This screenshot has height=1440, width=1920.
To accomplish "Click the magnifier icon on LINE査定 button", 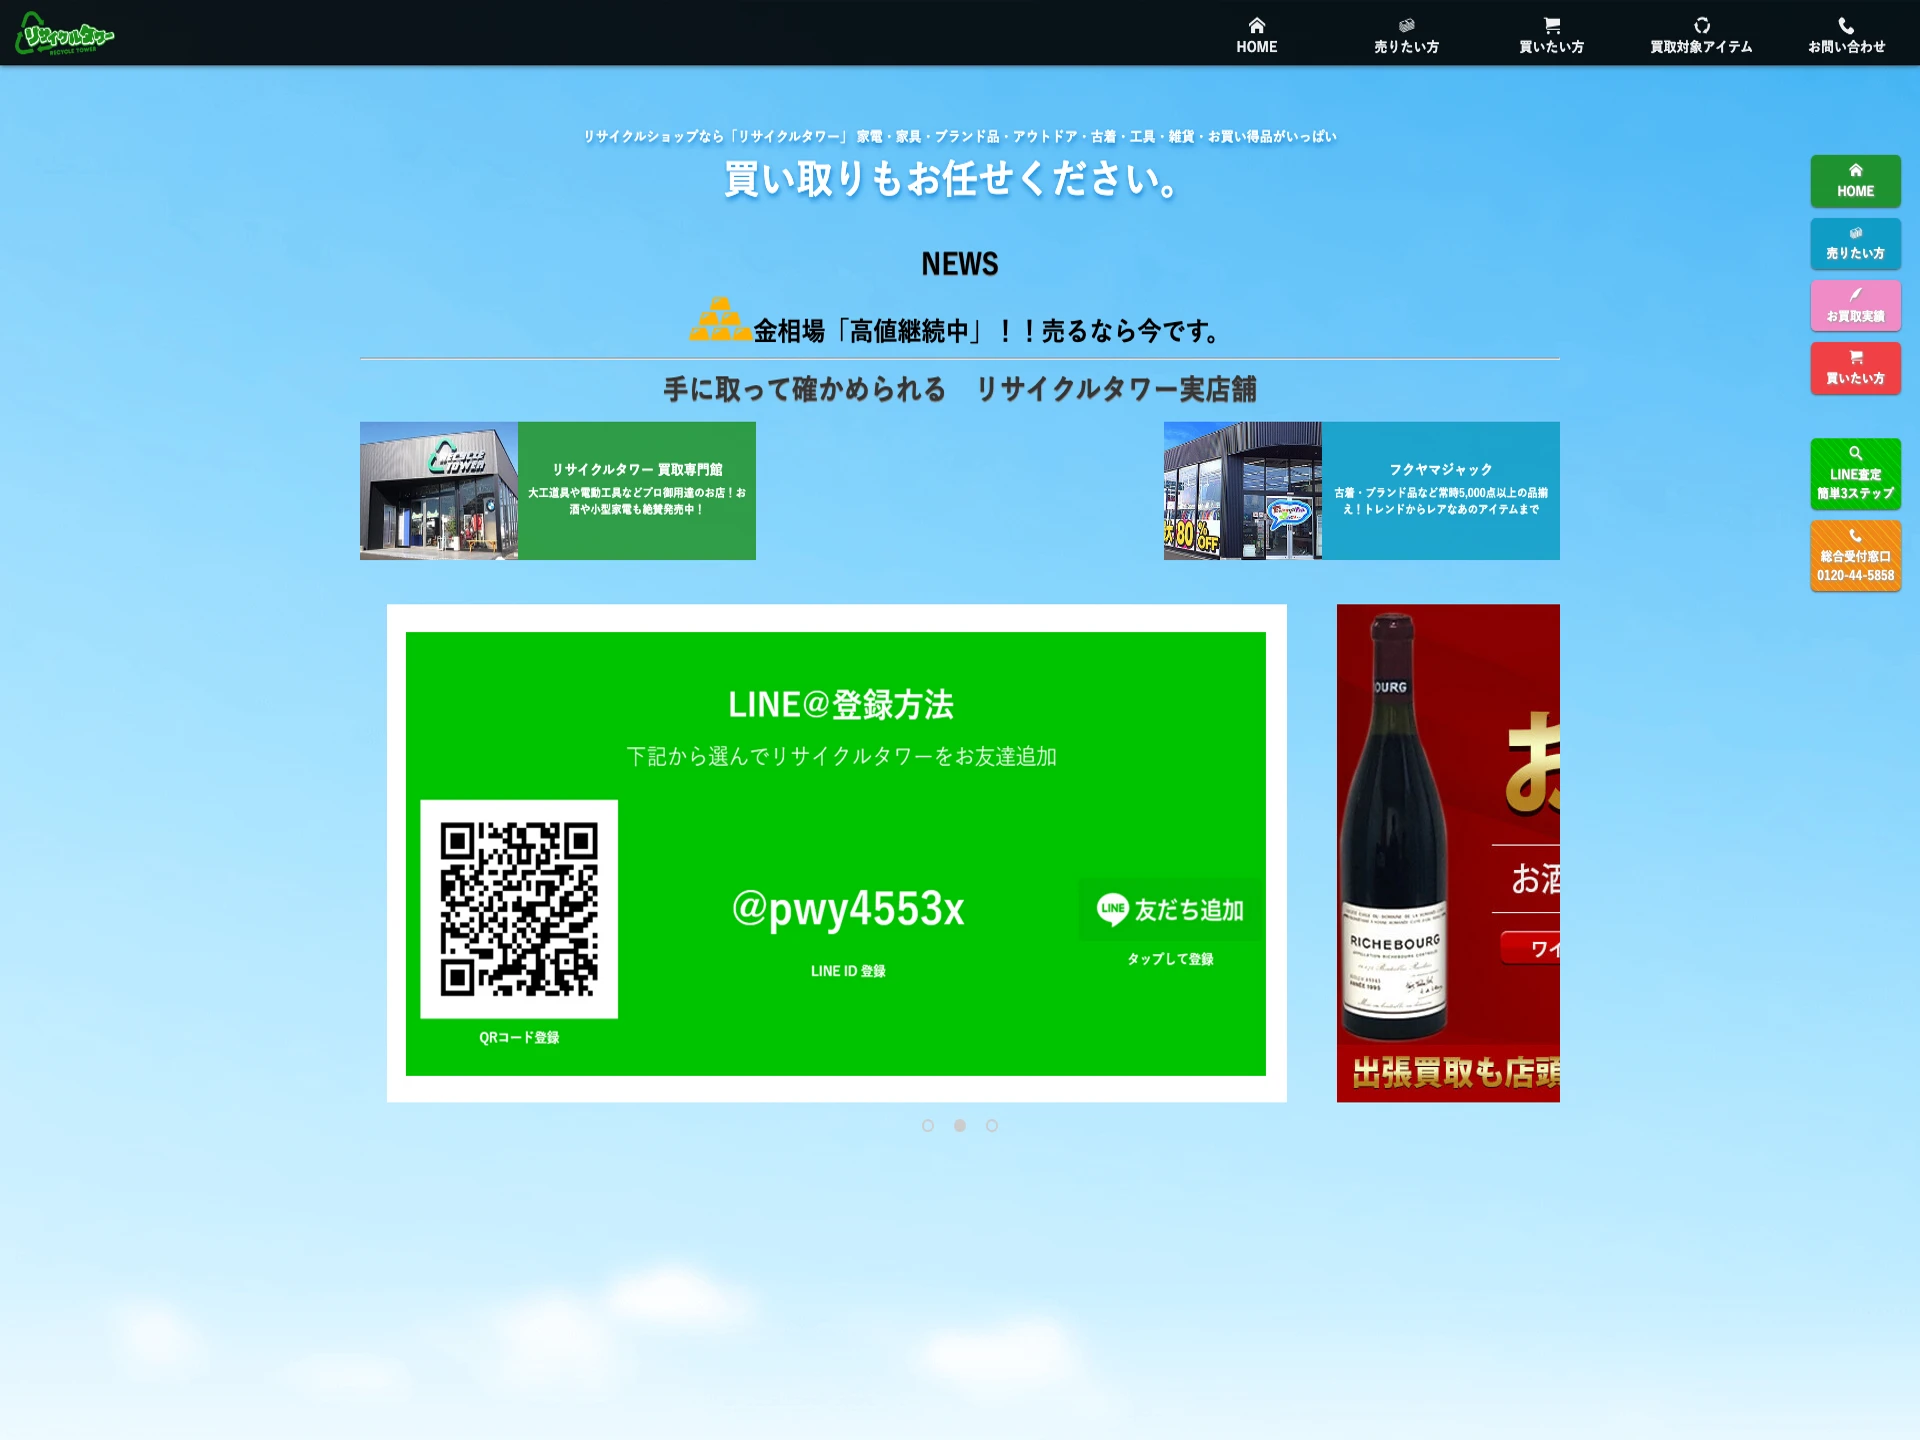I will pos(1855,453).
